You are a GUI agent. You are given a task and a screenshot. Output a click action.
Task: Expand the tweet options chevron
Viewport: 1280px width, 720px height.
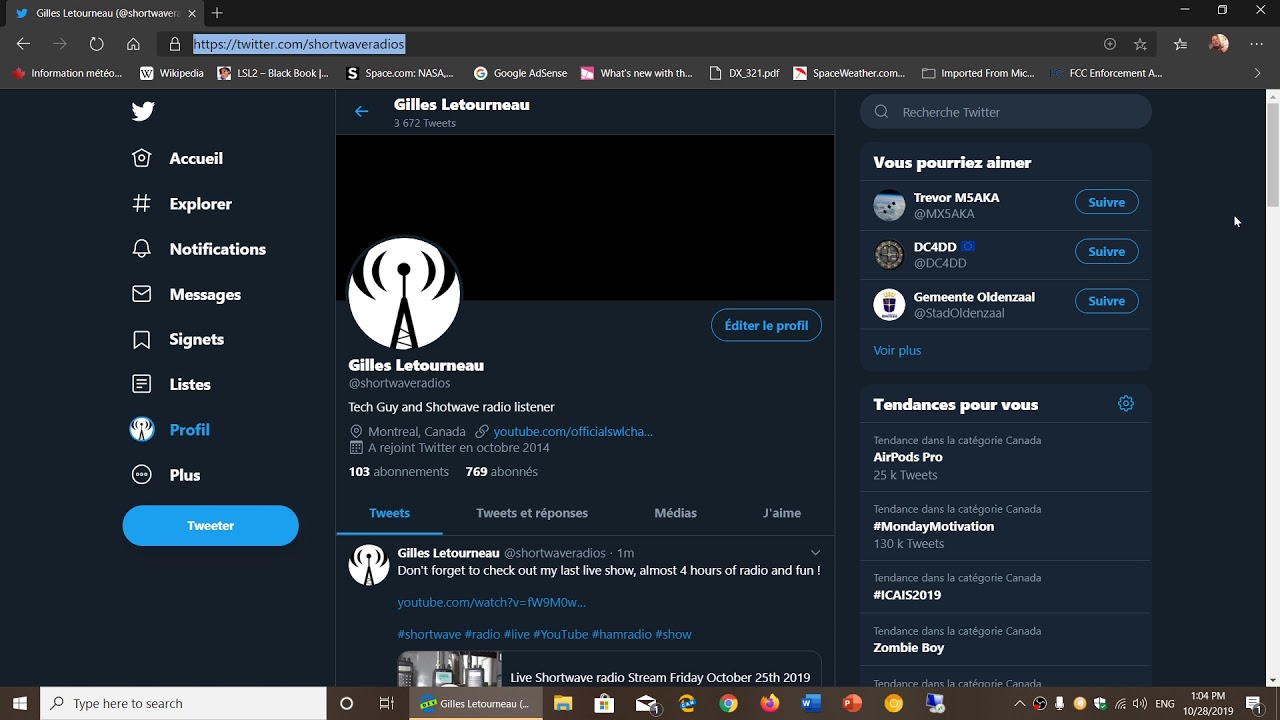pos(815,553)
